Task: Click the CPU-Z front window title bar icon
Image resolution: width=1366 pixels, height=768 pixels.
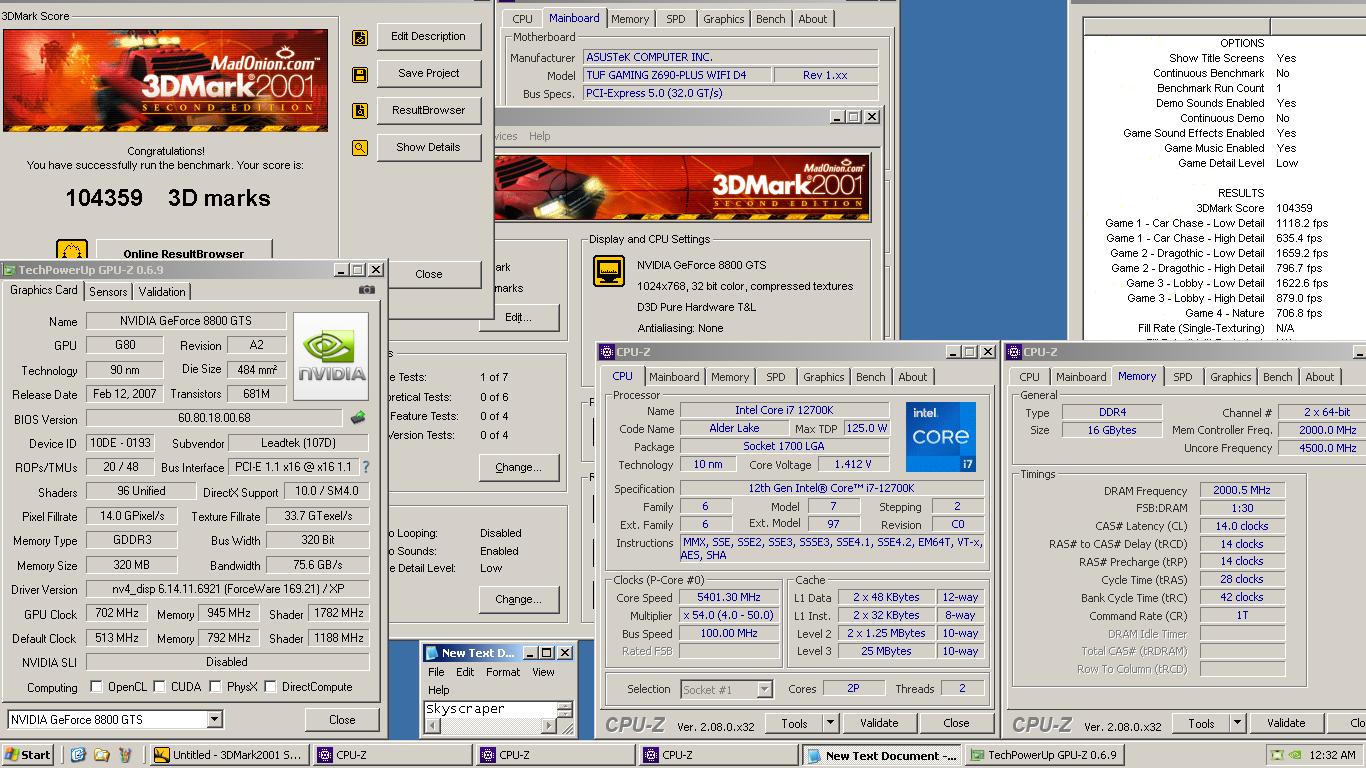Action: coord(607,352)
